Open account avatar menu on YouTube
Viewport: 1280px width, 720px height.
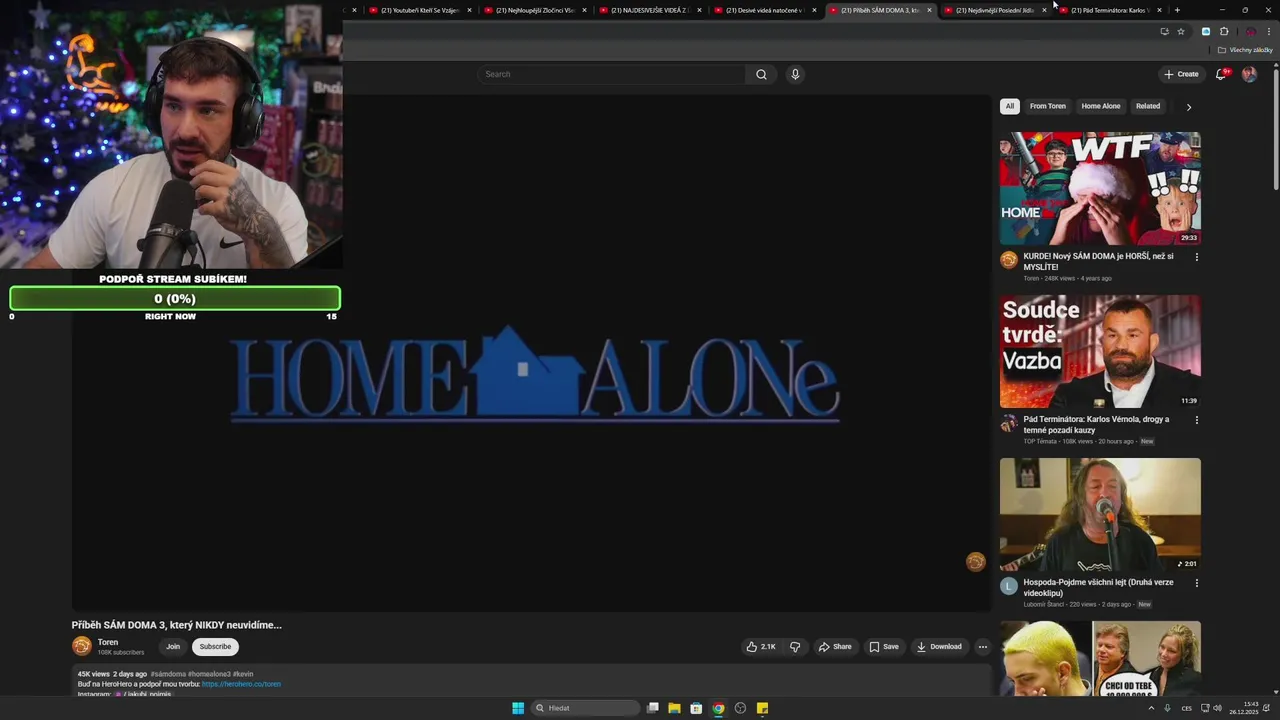pyautogui.click(x=1249, y=74)
